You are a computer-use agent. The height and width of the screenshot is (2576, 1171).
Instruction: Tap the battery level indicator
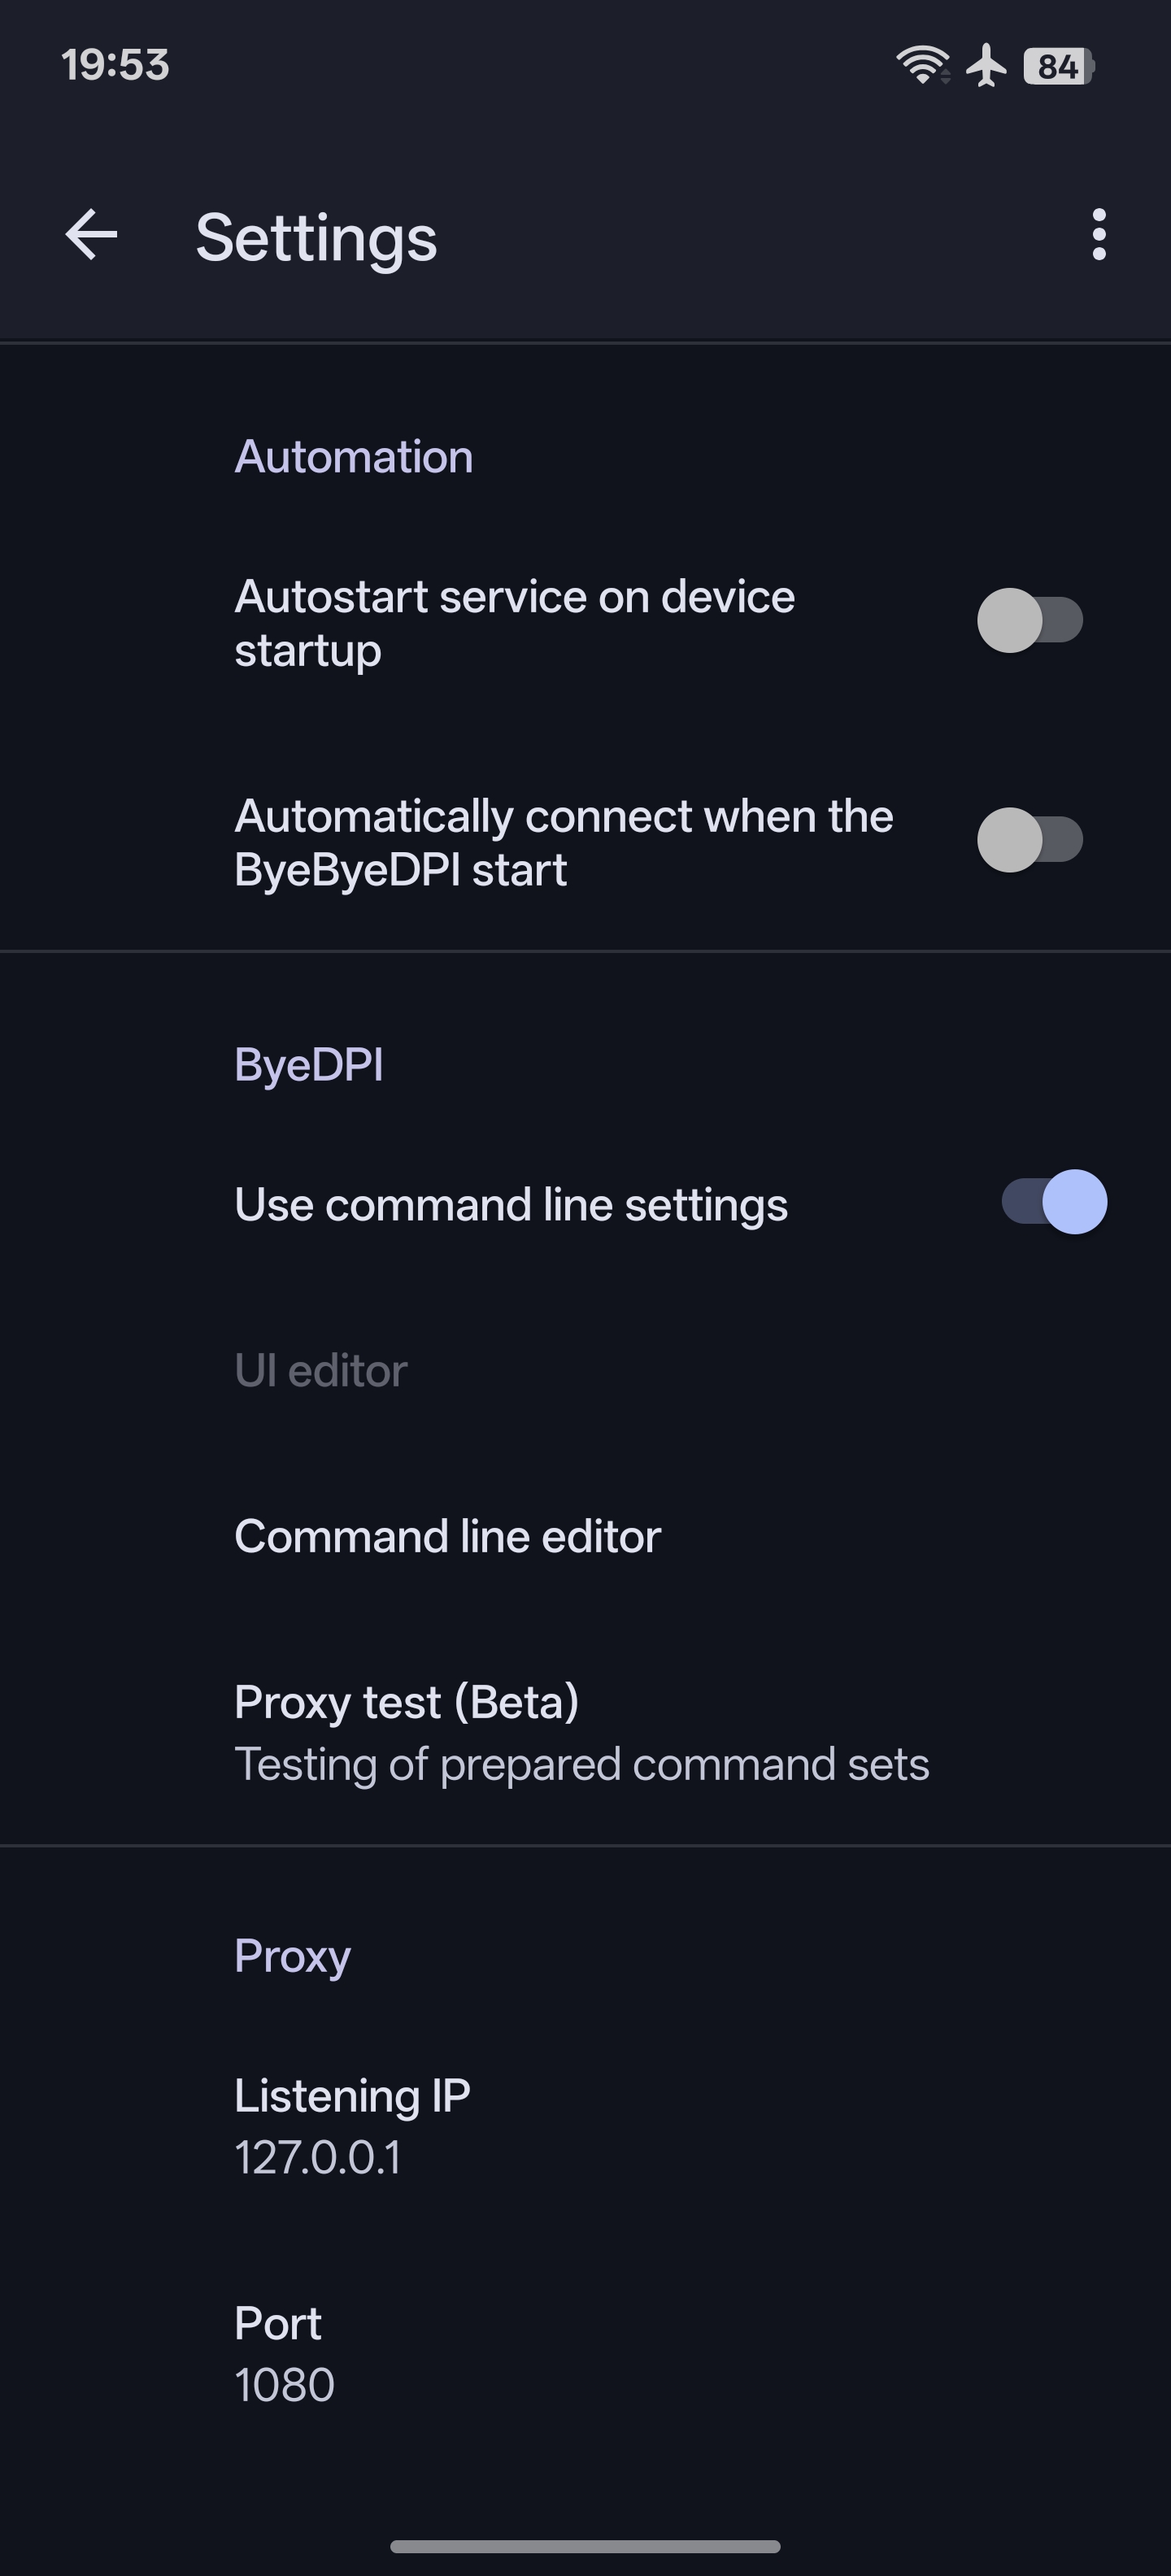[x=1058, y=66]
